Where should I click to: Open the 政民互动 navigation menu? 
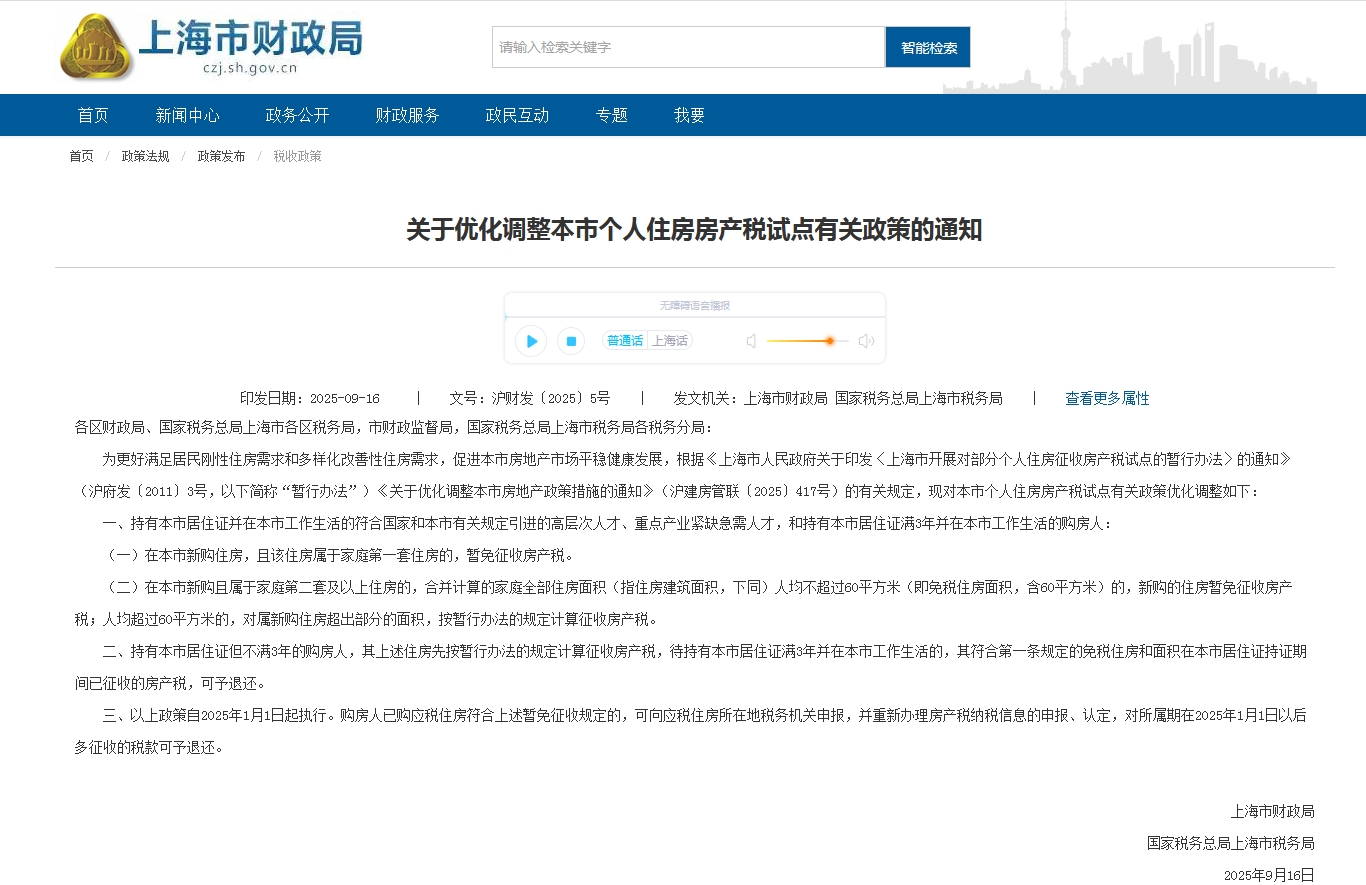pos(517,115)
